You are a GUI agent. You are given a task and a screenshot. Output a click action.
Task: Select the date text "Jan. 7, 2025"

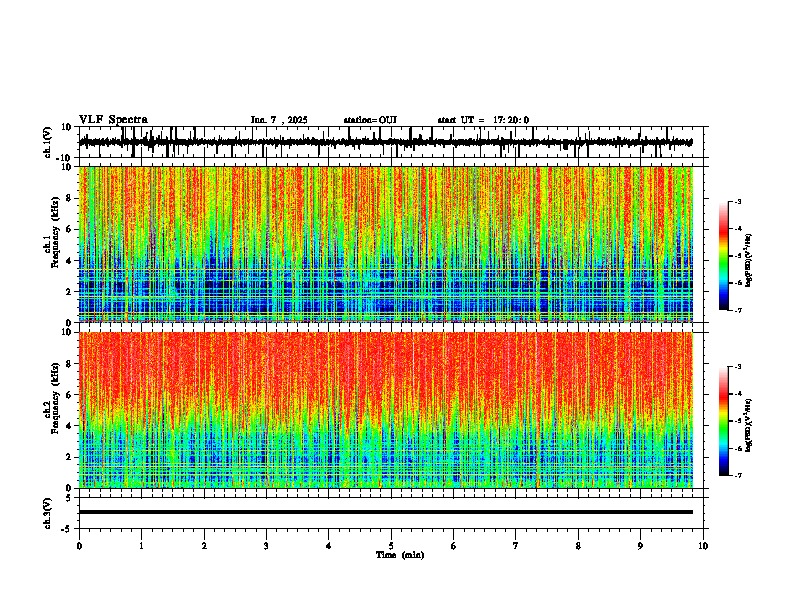(279, 120)
